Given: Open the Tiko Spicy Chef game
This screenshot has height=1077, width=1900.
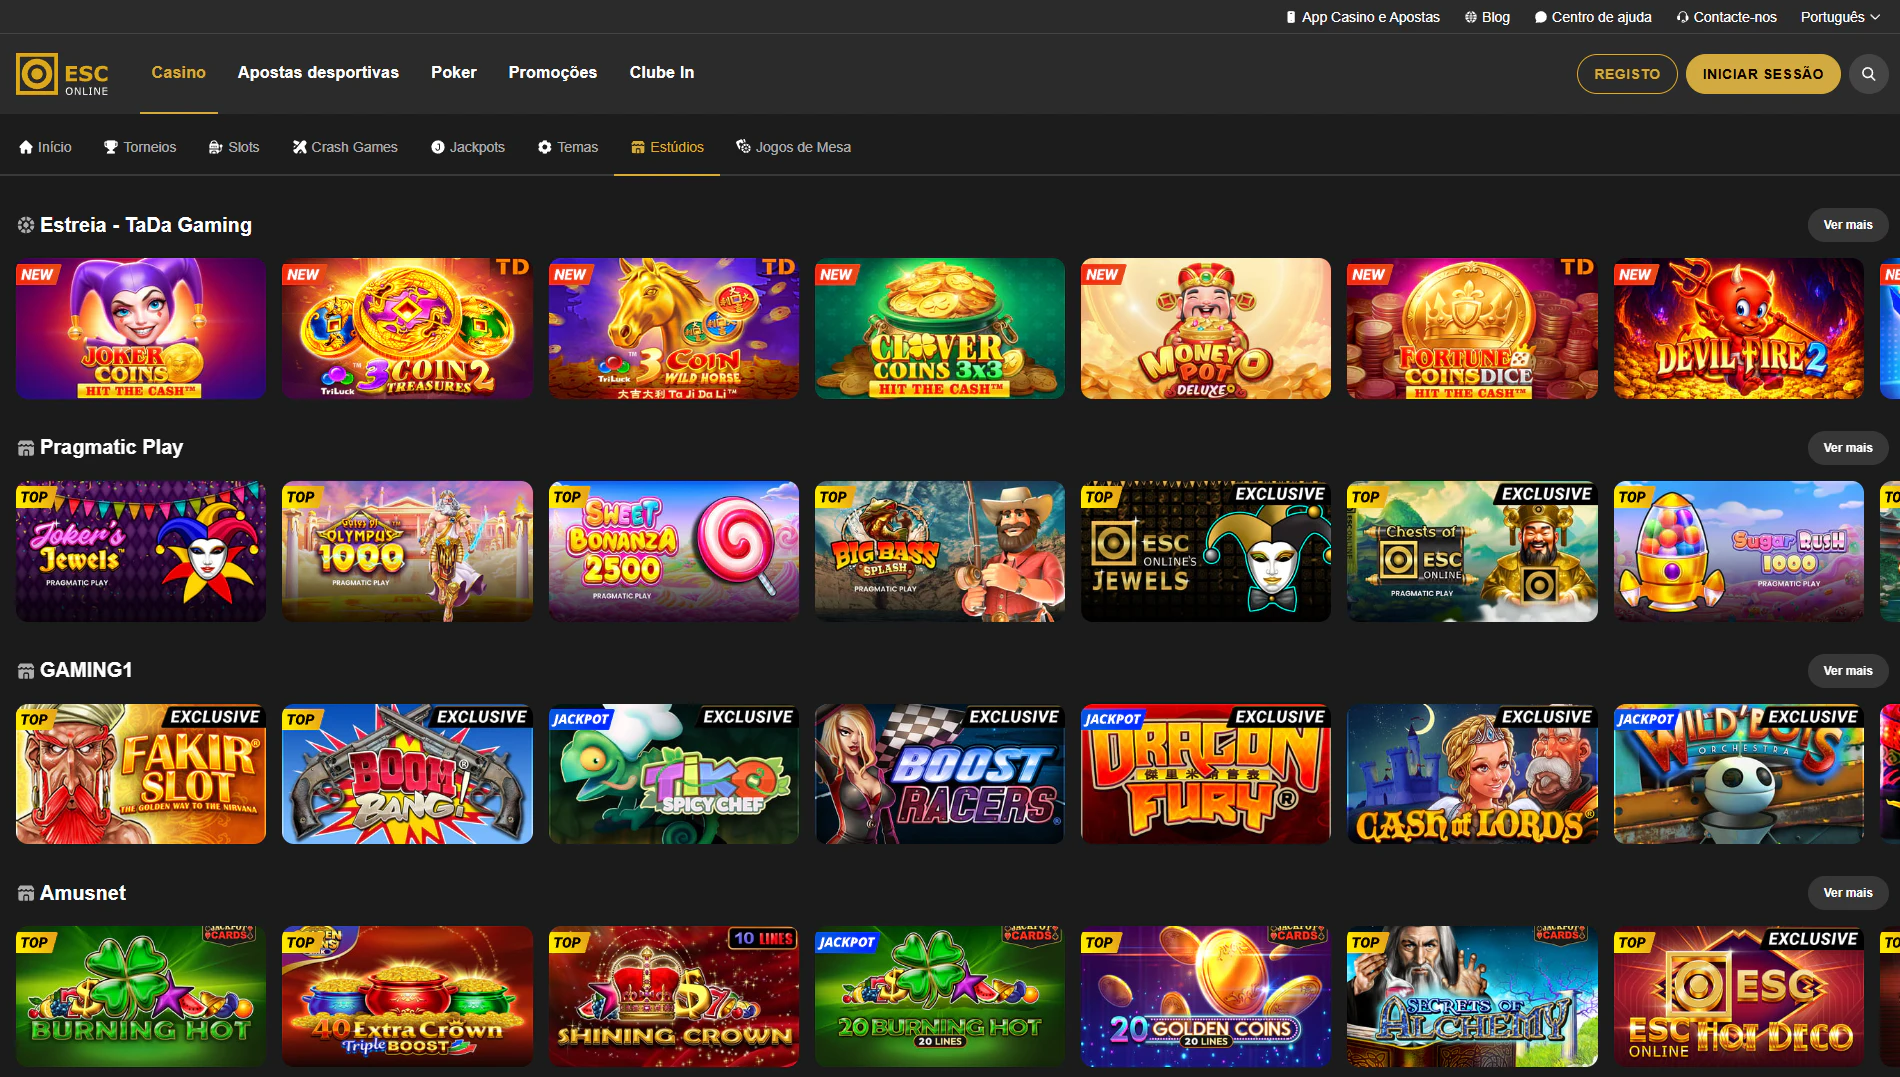Looking at the screenshot, I should (x=674, y=774).
